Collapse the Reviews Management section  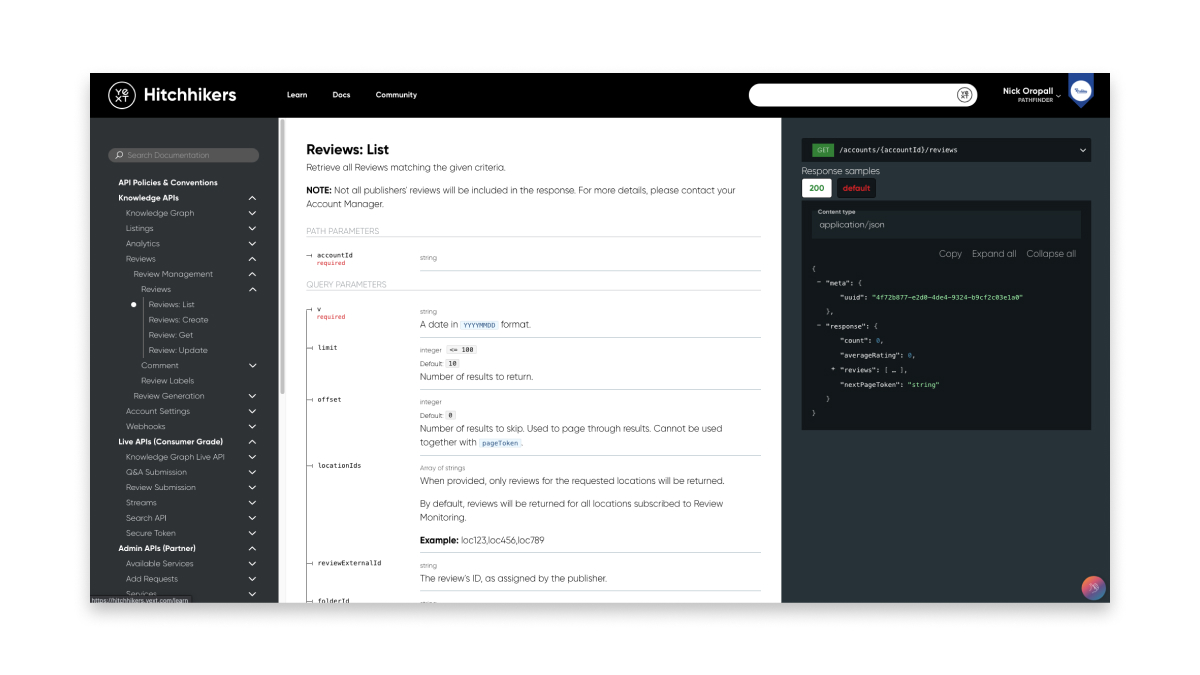pyautogui.click(x=252, y=273)
